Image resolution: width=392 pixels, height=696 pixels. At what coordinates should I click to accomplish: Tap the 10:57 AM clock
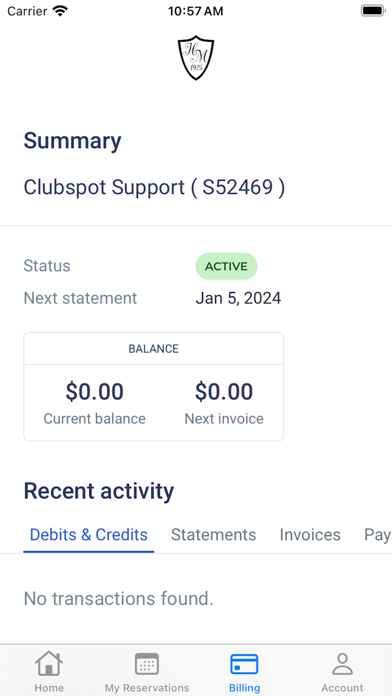click(x=195, y=11)
